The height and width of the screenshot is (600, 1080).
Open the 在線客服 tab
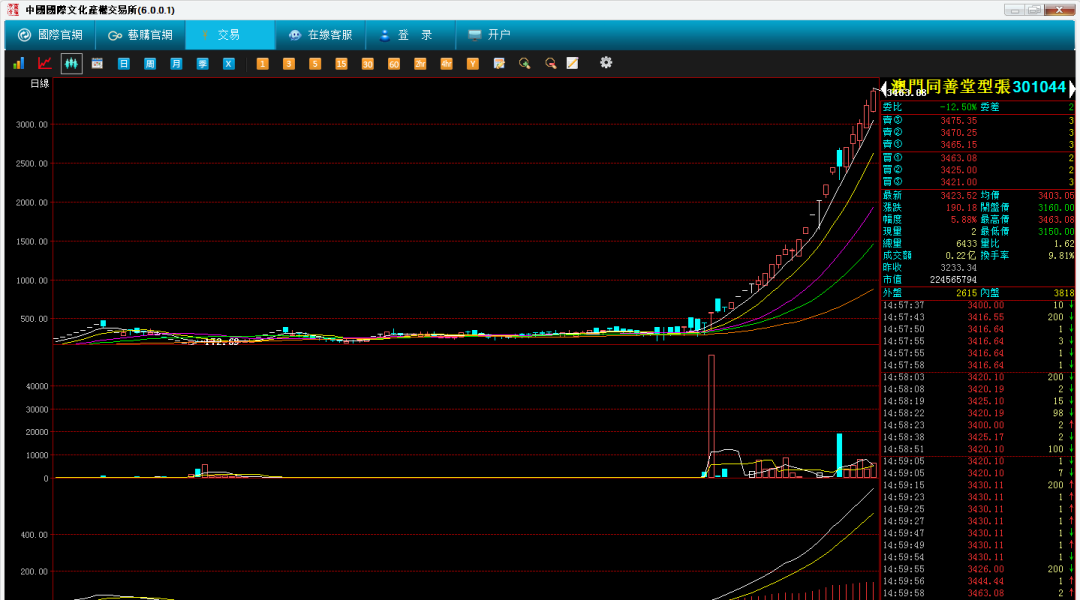point(320,34)
